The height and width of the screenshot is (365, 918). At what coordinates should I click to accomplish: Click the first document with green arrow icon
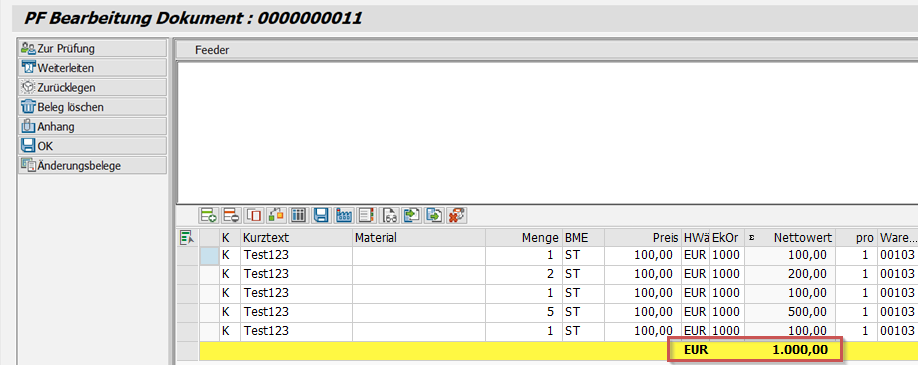click(x=412, y=215)
